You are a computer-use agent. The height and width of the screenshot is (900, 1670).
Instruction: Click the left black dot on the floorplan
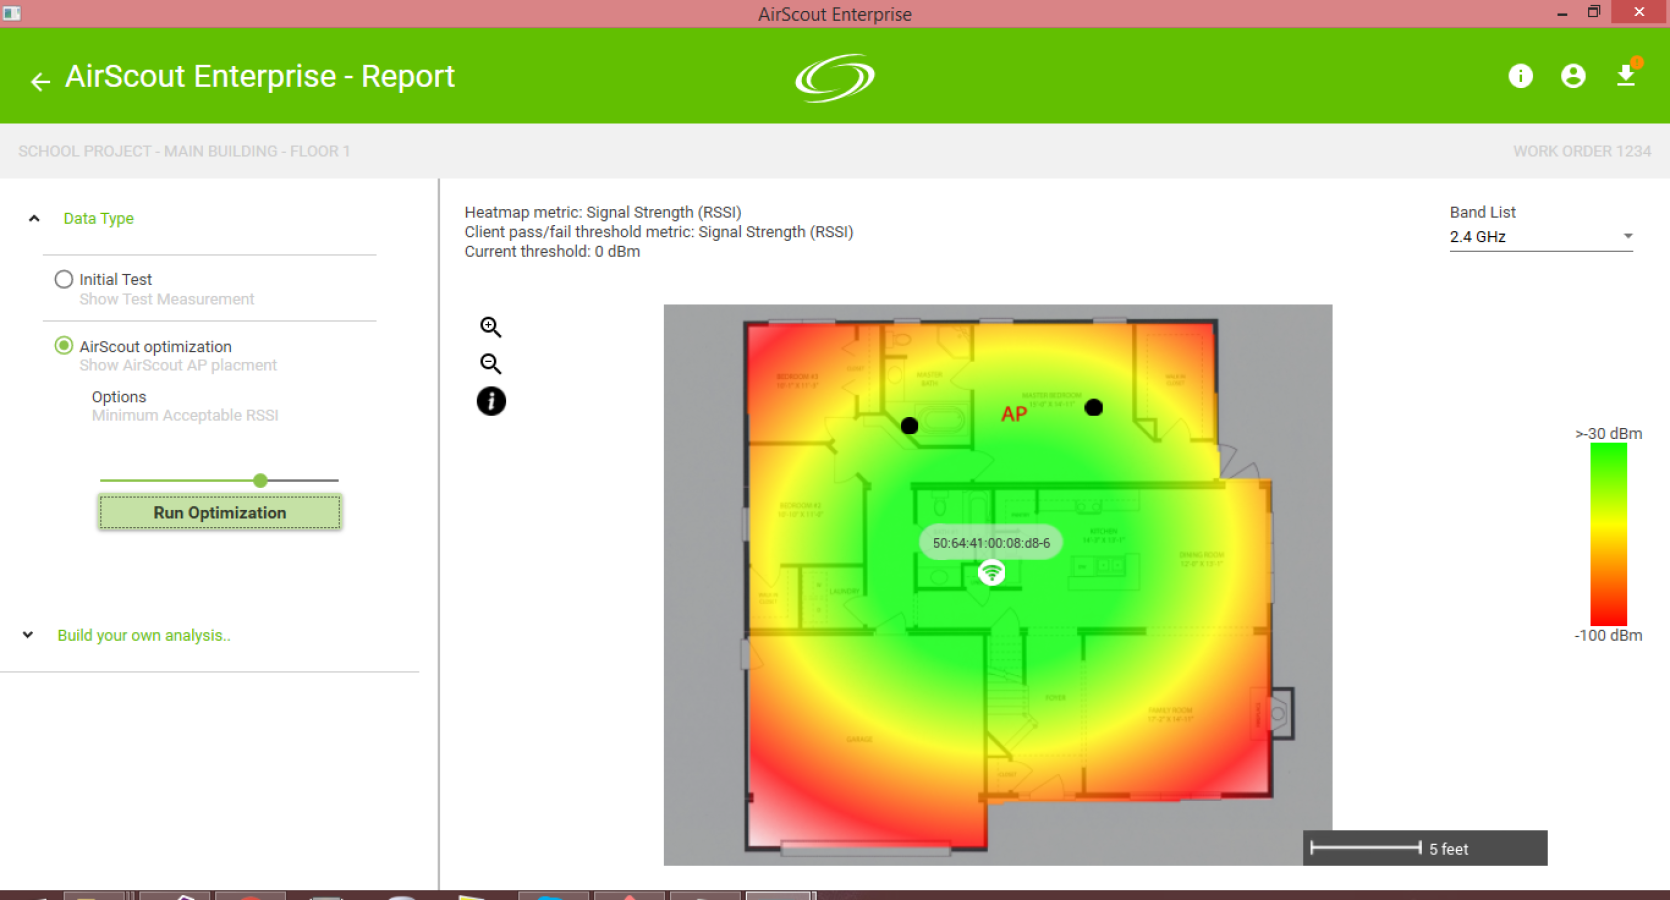pos(909,426)
